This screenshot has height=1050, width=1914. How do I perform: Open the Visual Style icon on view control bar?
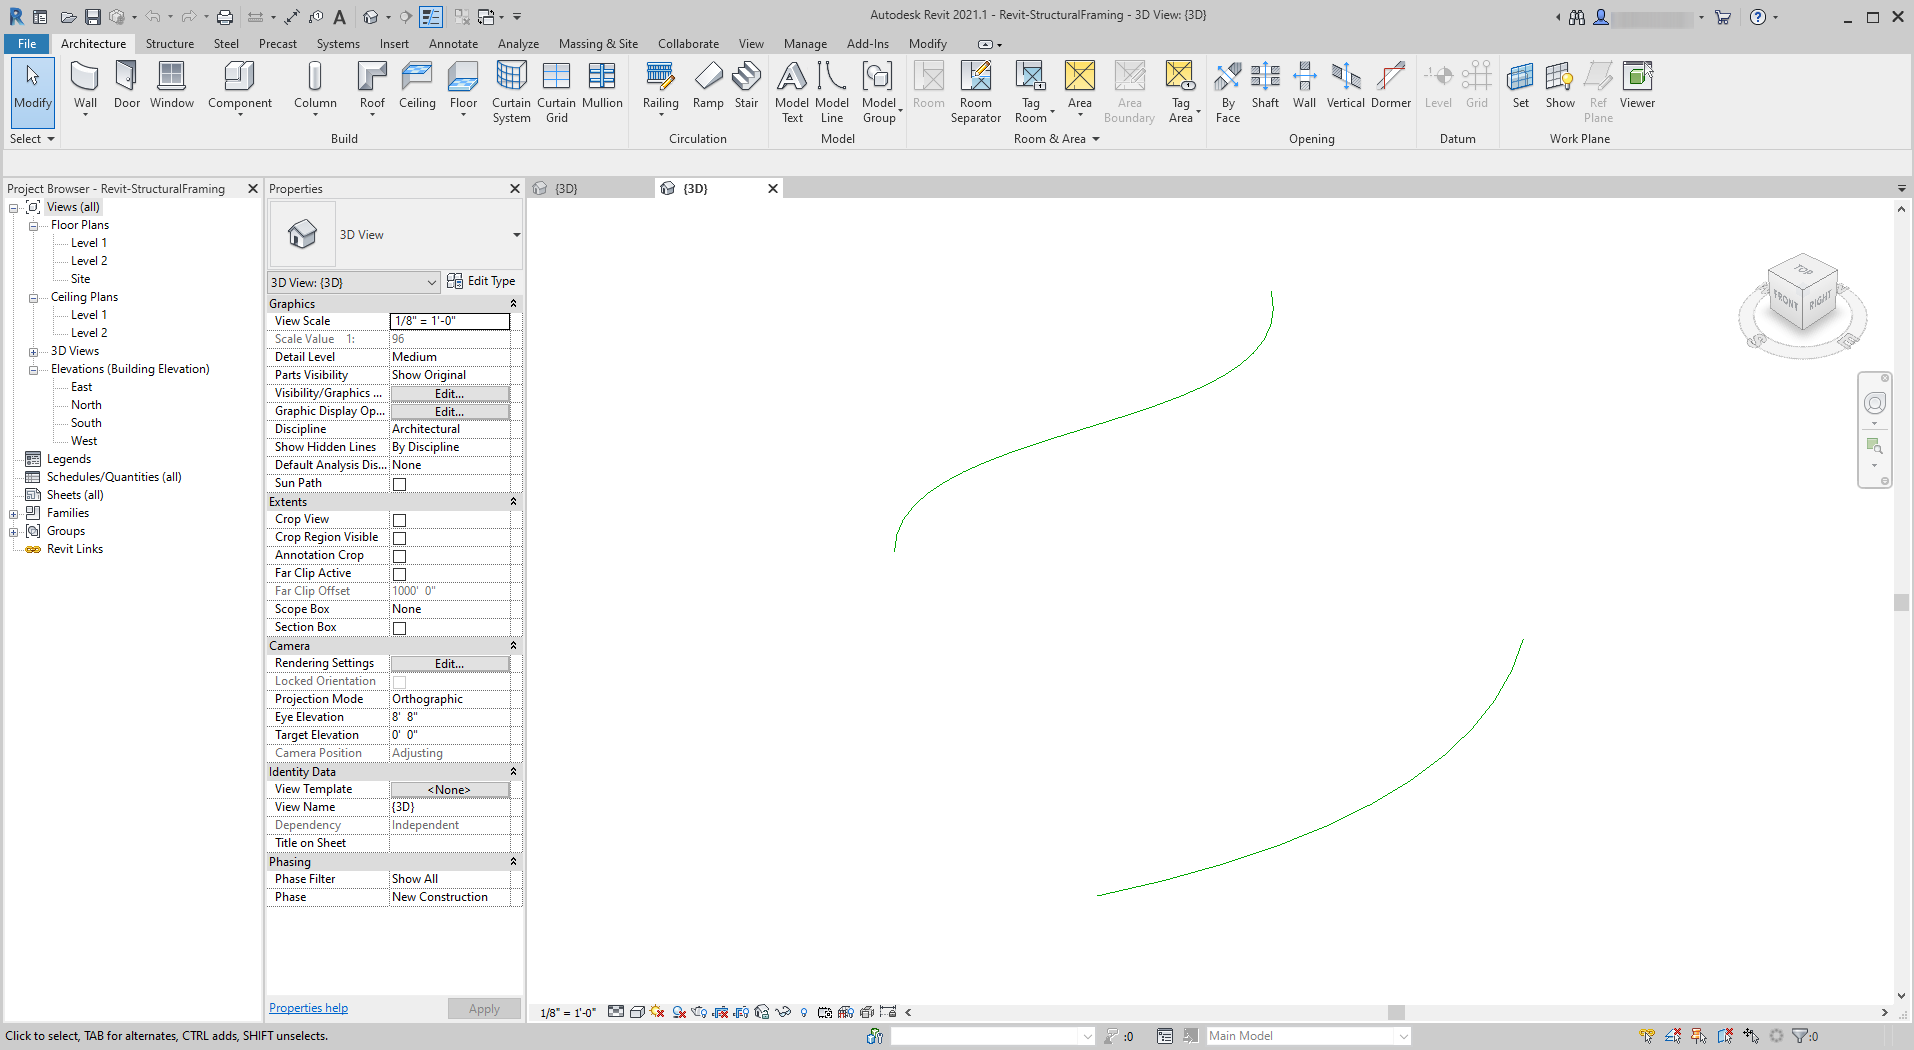pos(637,1012)
